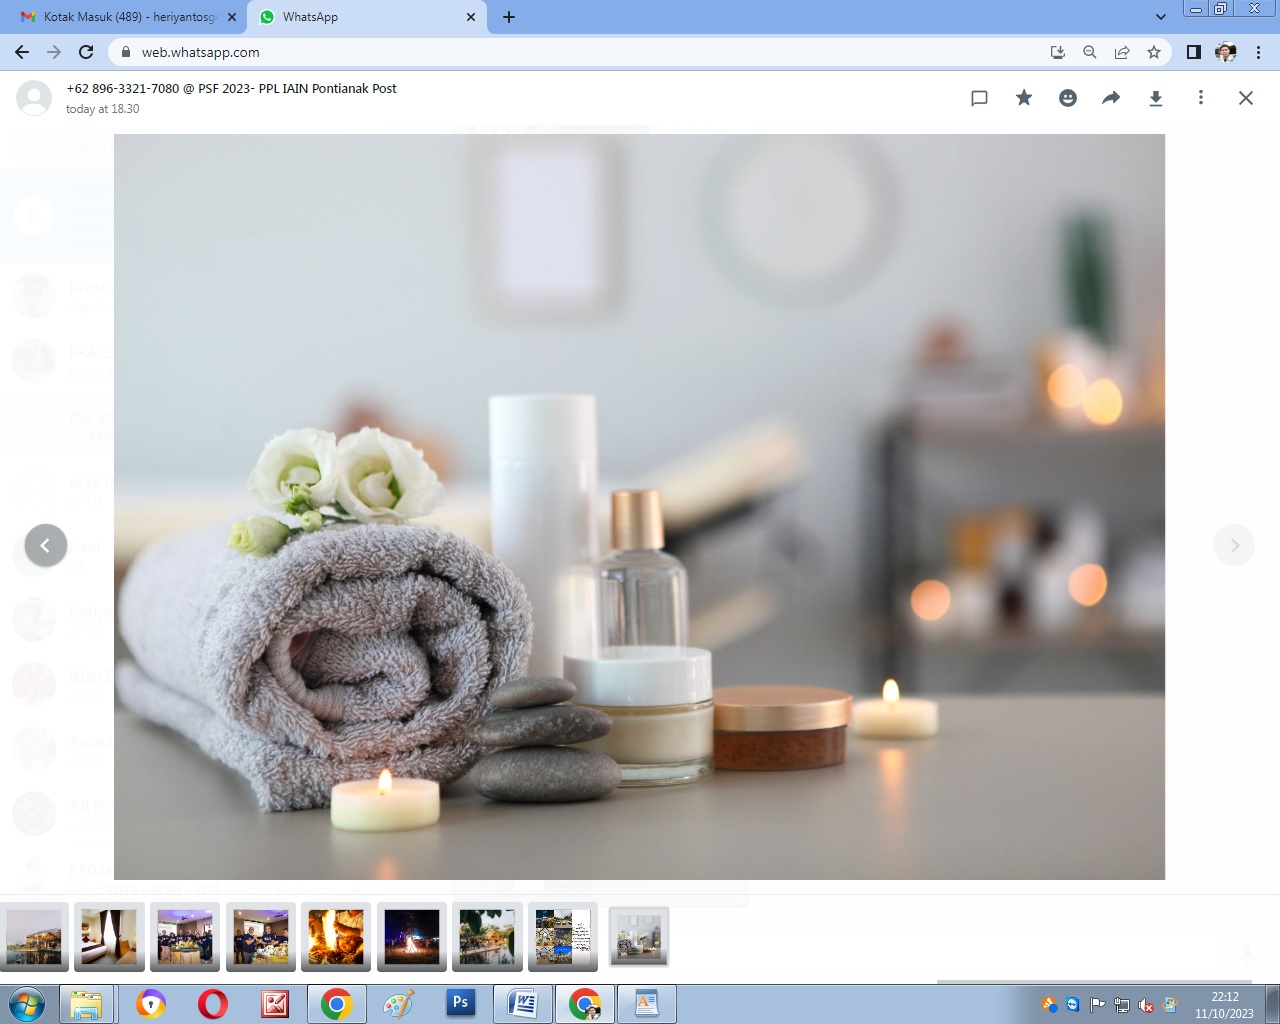Reply to this photo with the message icon
This screenshot has height=1024, width=1280.
point(979,98)
